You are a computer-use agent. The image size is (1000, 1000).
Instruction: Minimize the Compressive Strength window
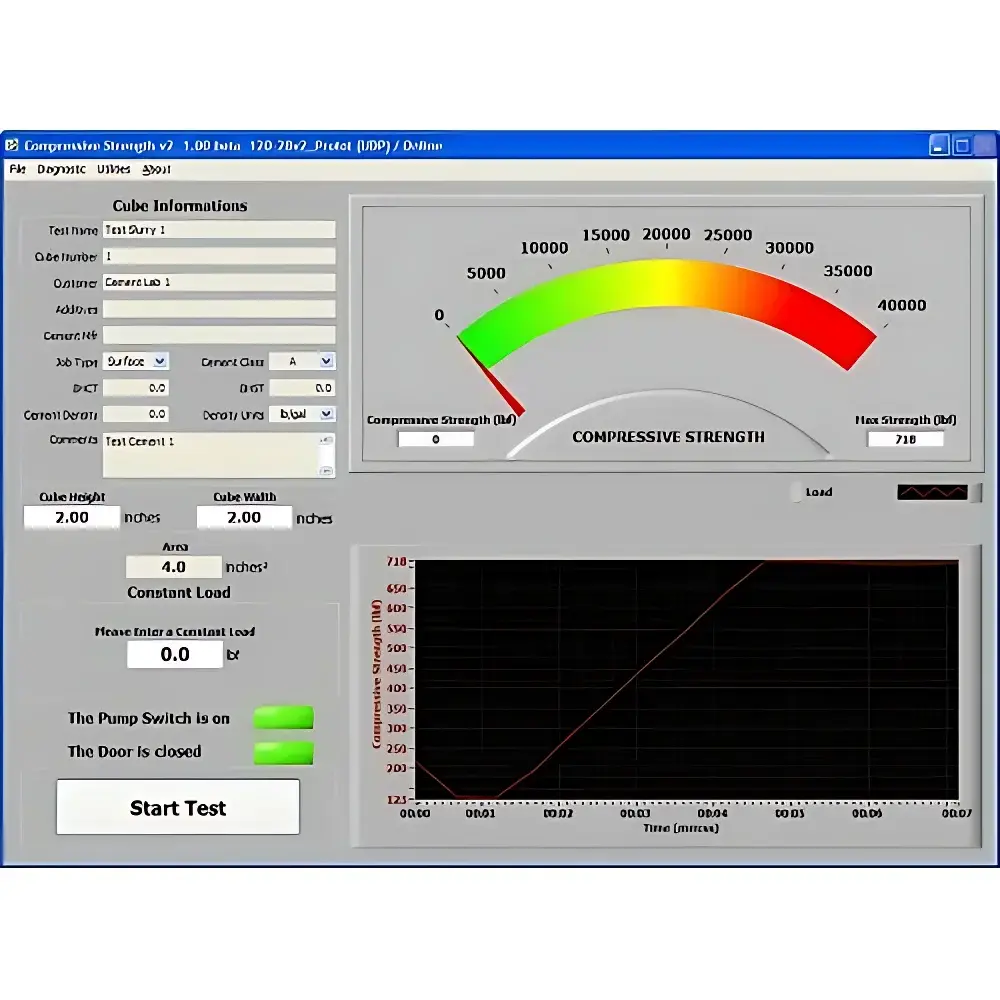[939, 146]
